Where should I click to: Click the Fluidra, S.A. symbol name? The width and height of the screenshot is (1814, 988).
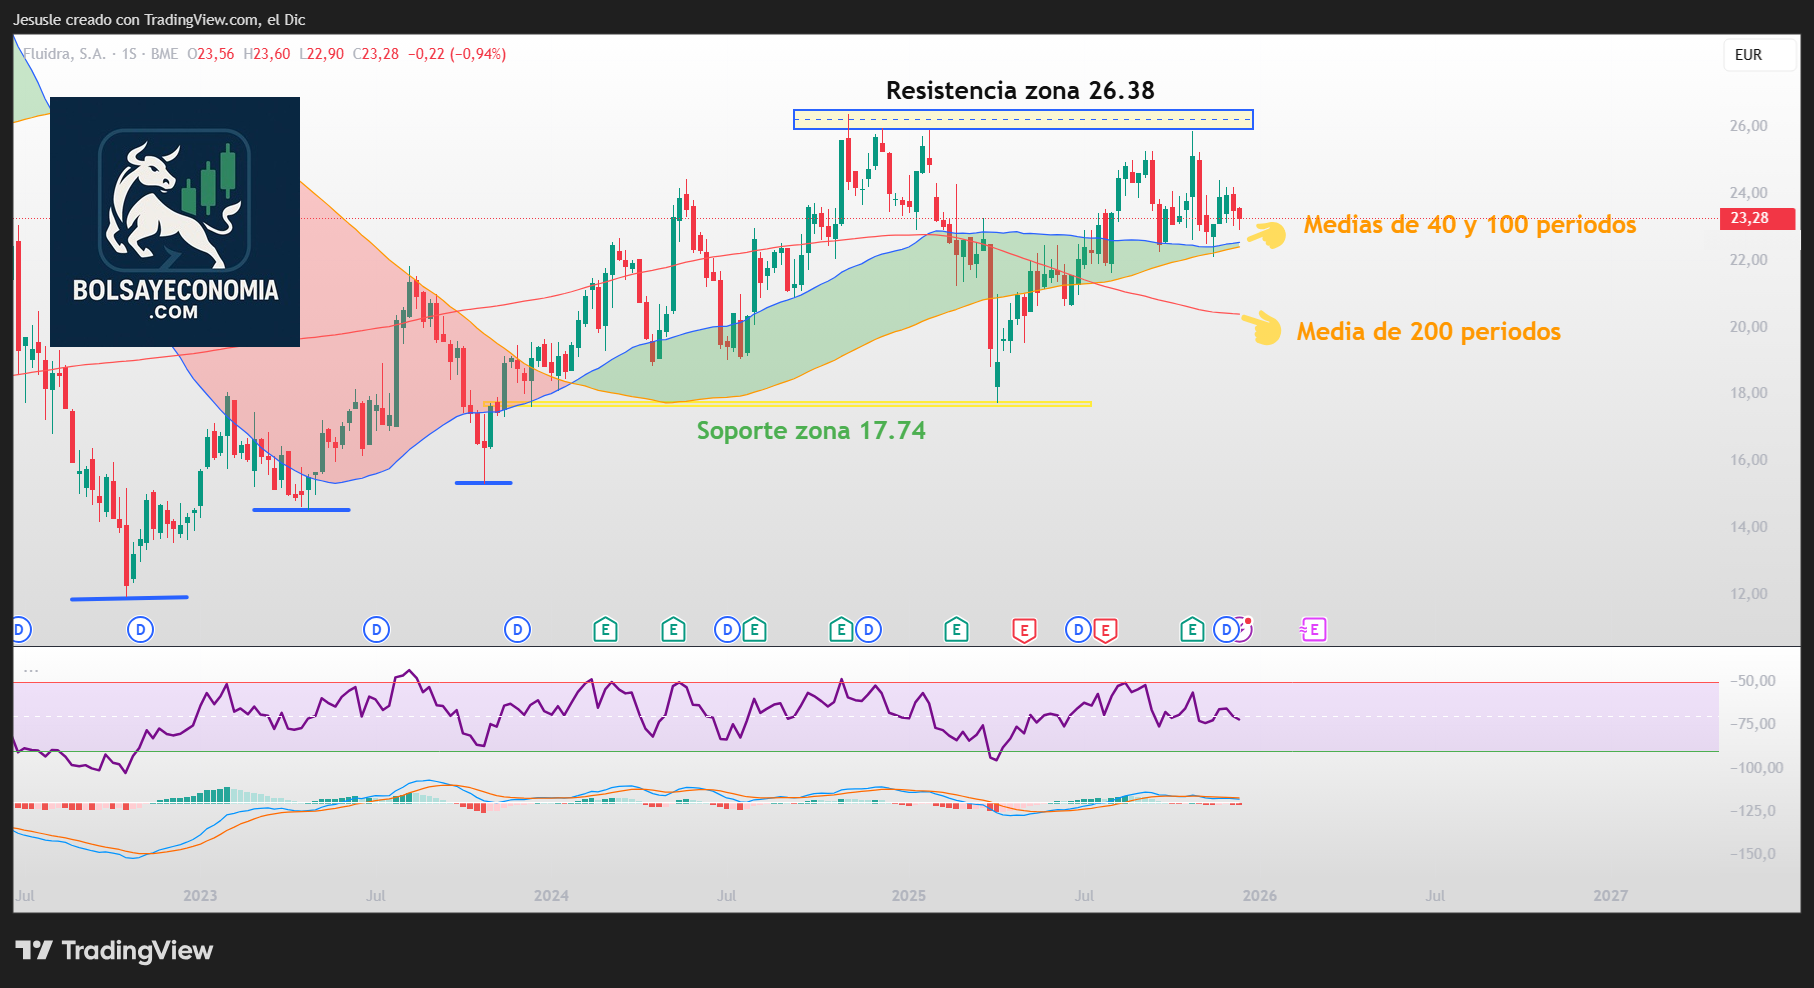click(64, 54)
